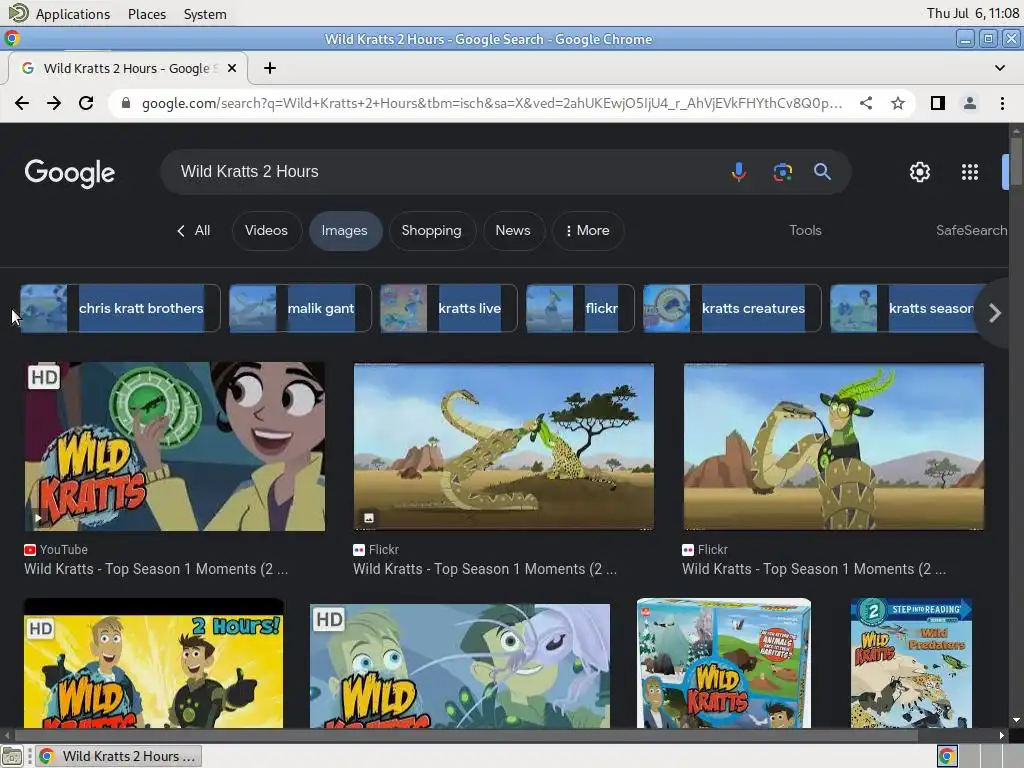Open the Flickr snake wrapping gazelle thumbnail

pyautogui.click(x=833, y=447)
